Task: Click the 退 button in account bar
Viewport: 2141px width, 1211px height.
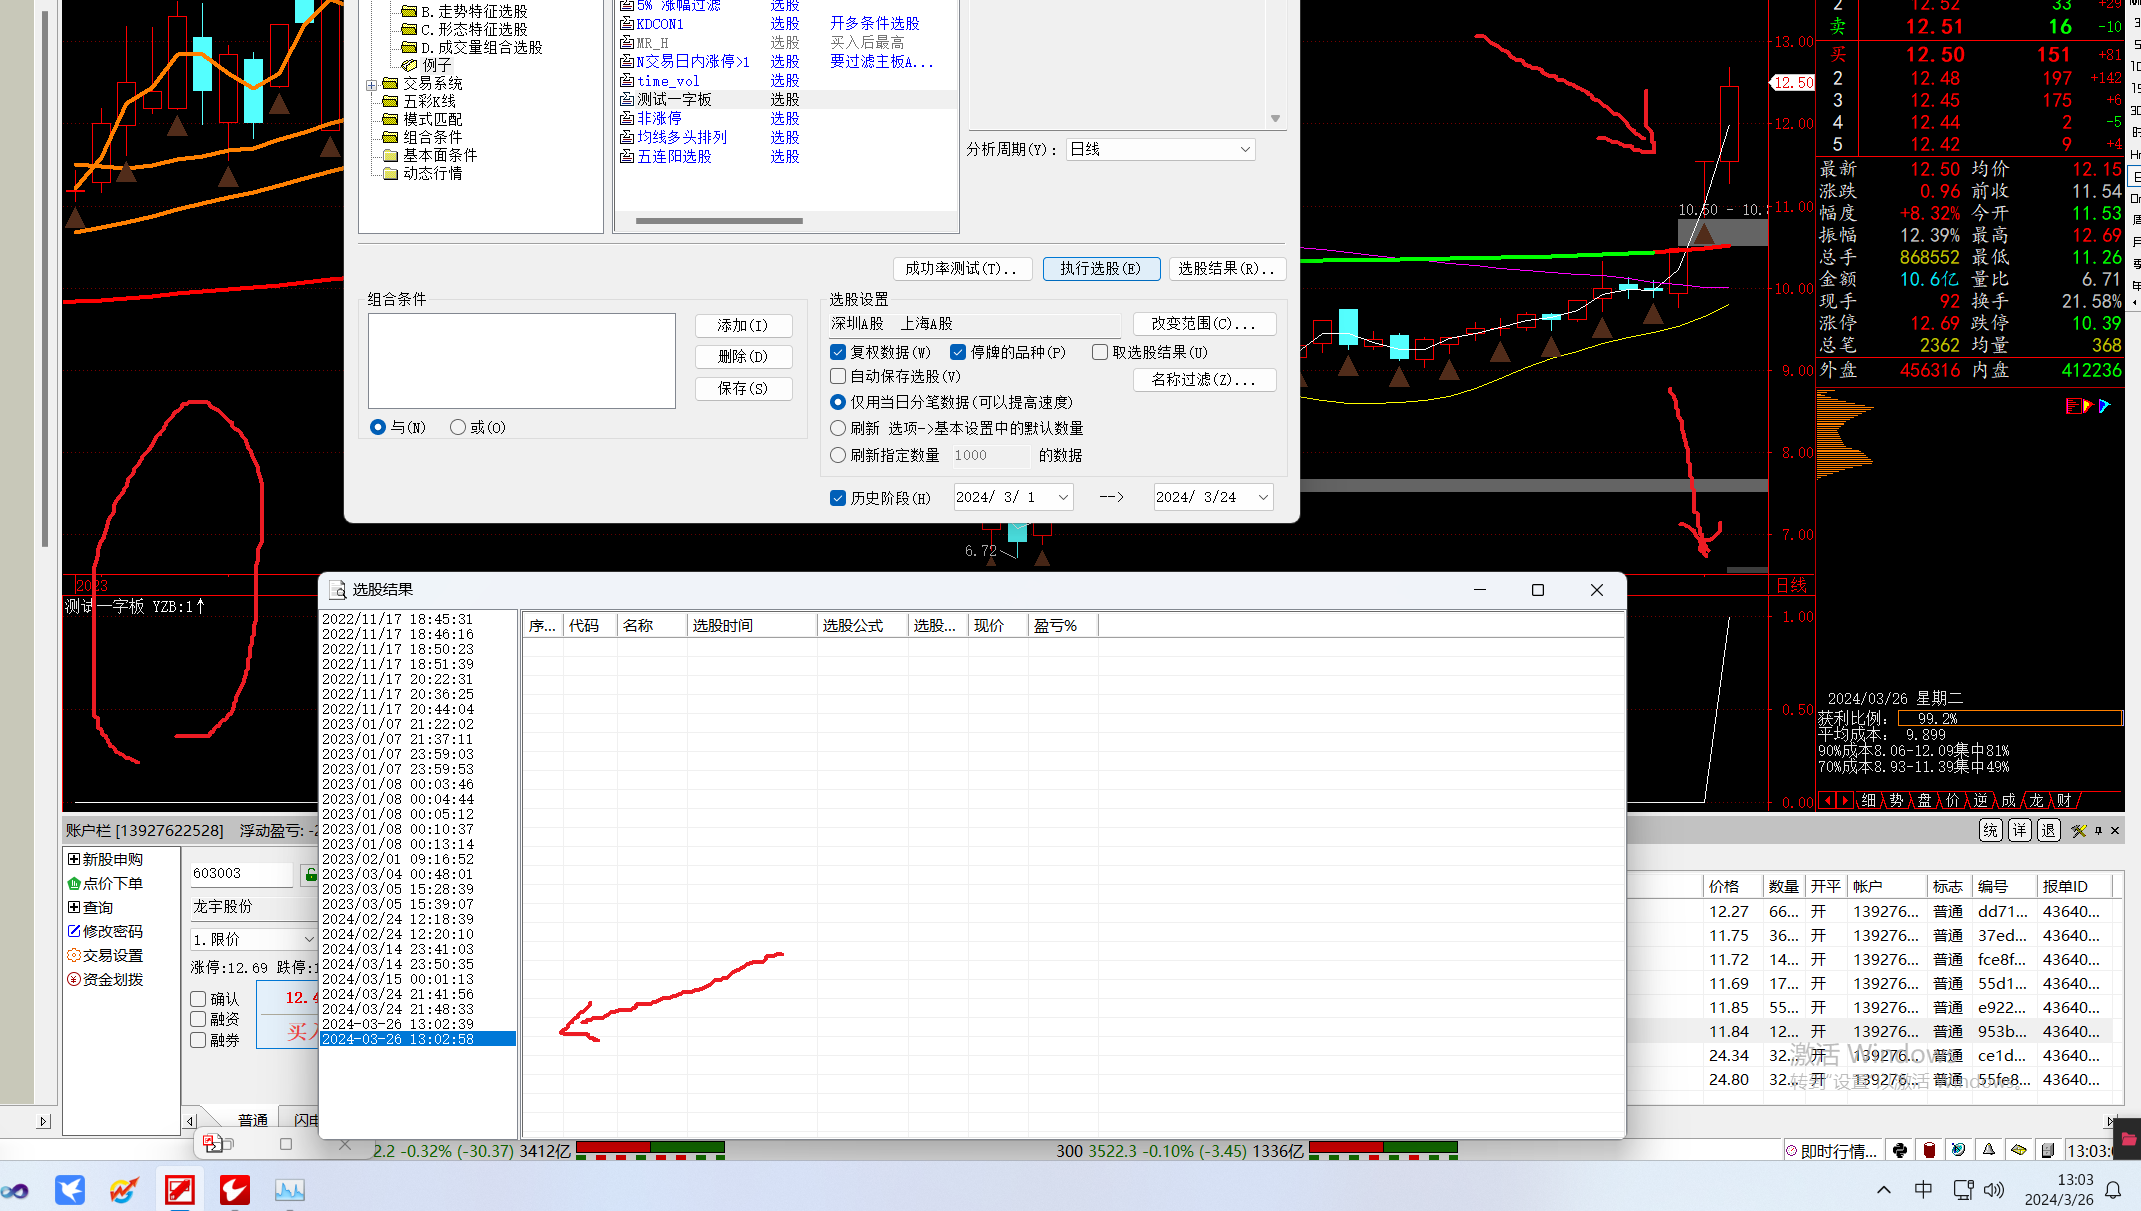Action: point(2049,830)
